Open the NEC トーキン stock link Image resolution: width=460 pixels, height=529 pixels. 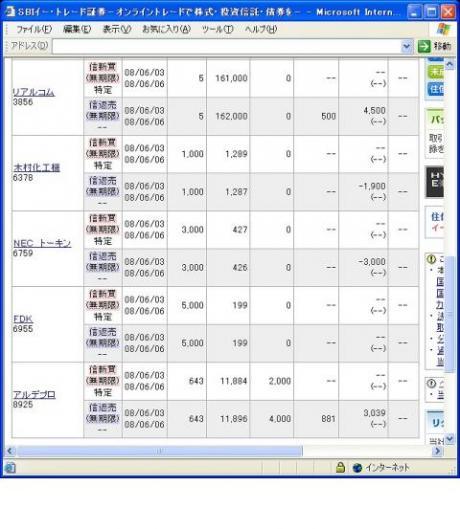(x=42, y=243)
